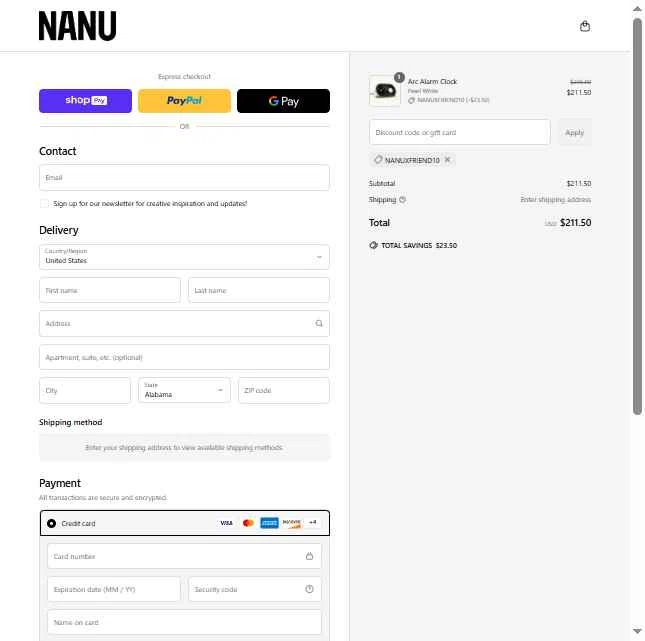Click the +4 more card types badge
The image size is (645, 641).
click(x=313, y=523)
